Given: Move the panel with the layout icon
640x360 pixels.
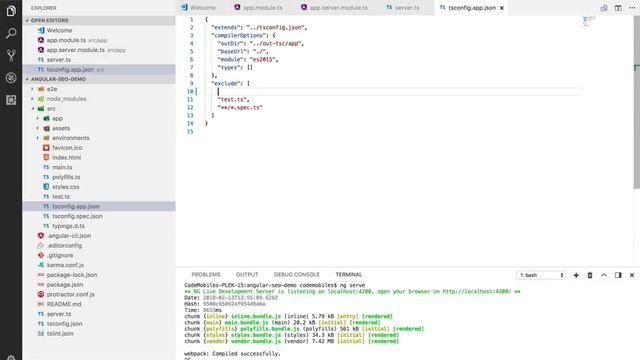Looking at the screenshot, I should coord(618,275).
